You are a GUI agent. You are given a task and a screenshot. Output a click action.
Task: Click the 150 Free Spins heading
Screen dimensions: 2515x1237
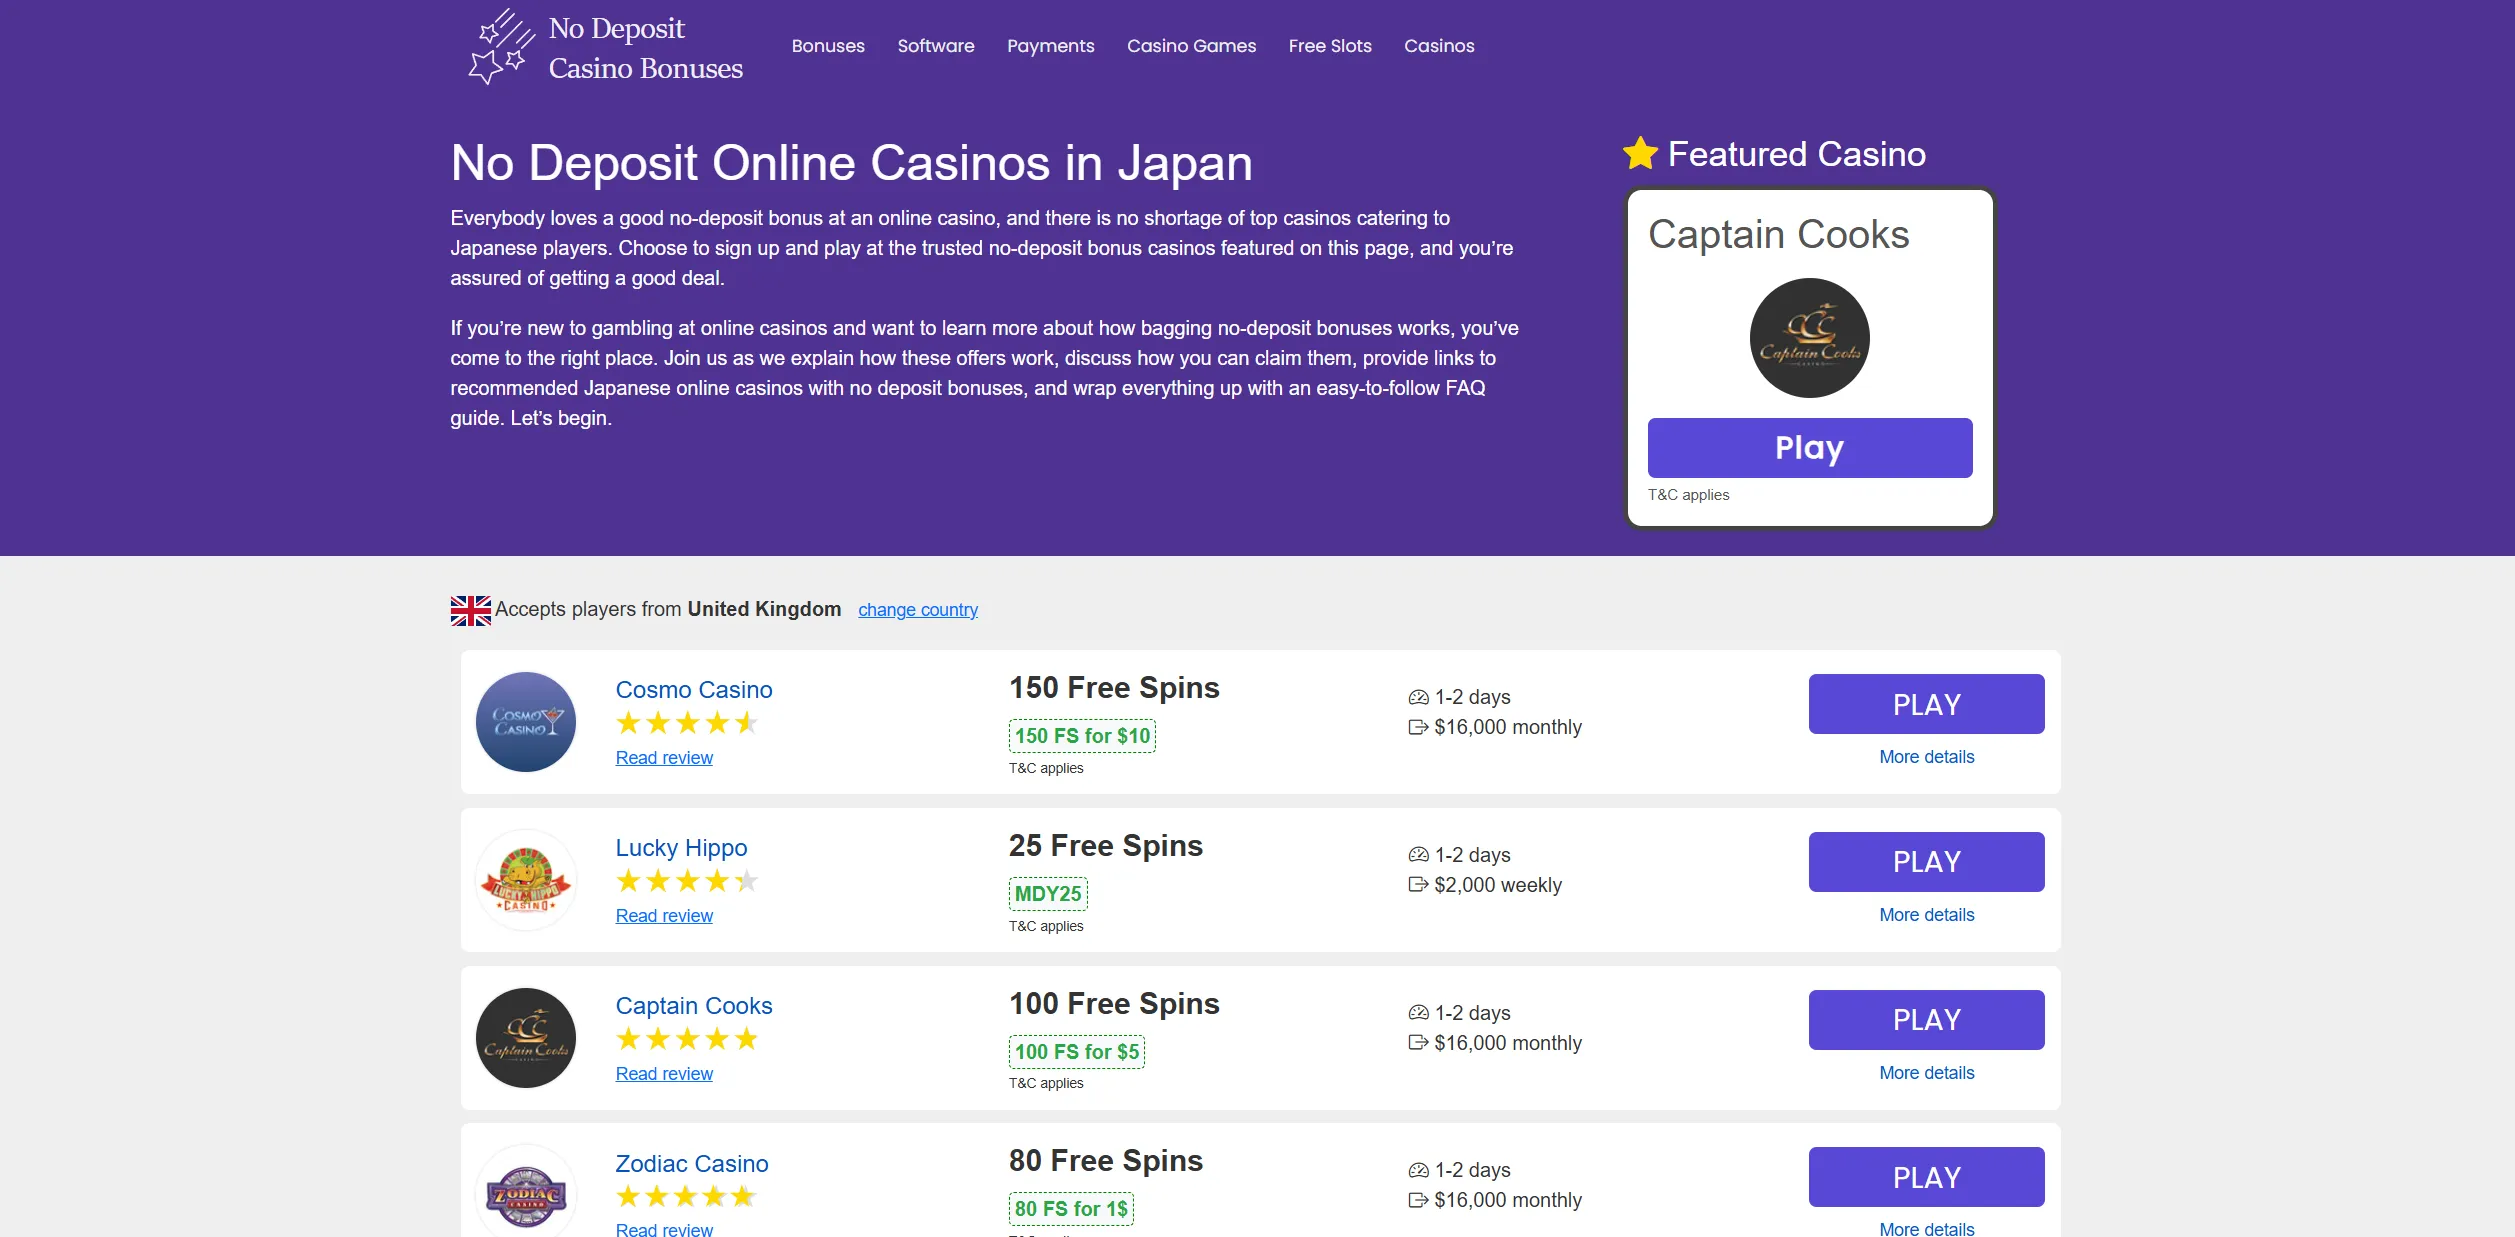pos(1114,688)
